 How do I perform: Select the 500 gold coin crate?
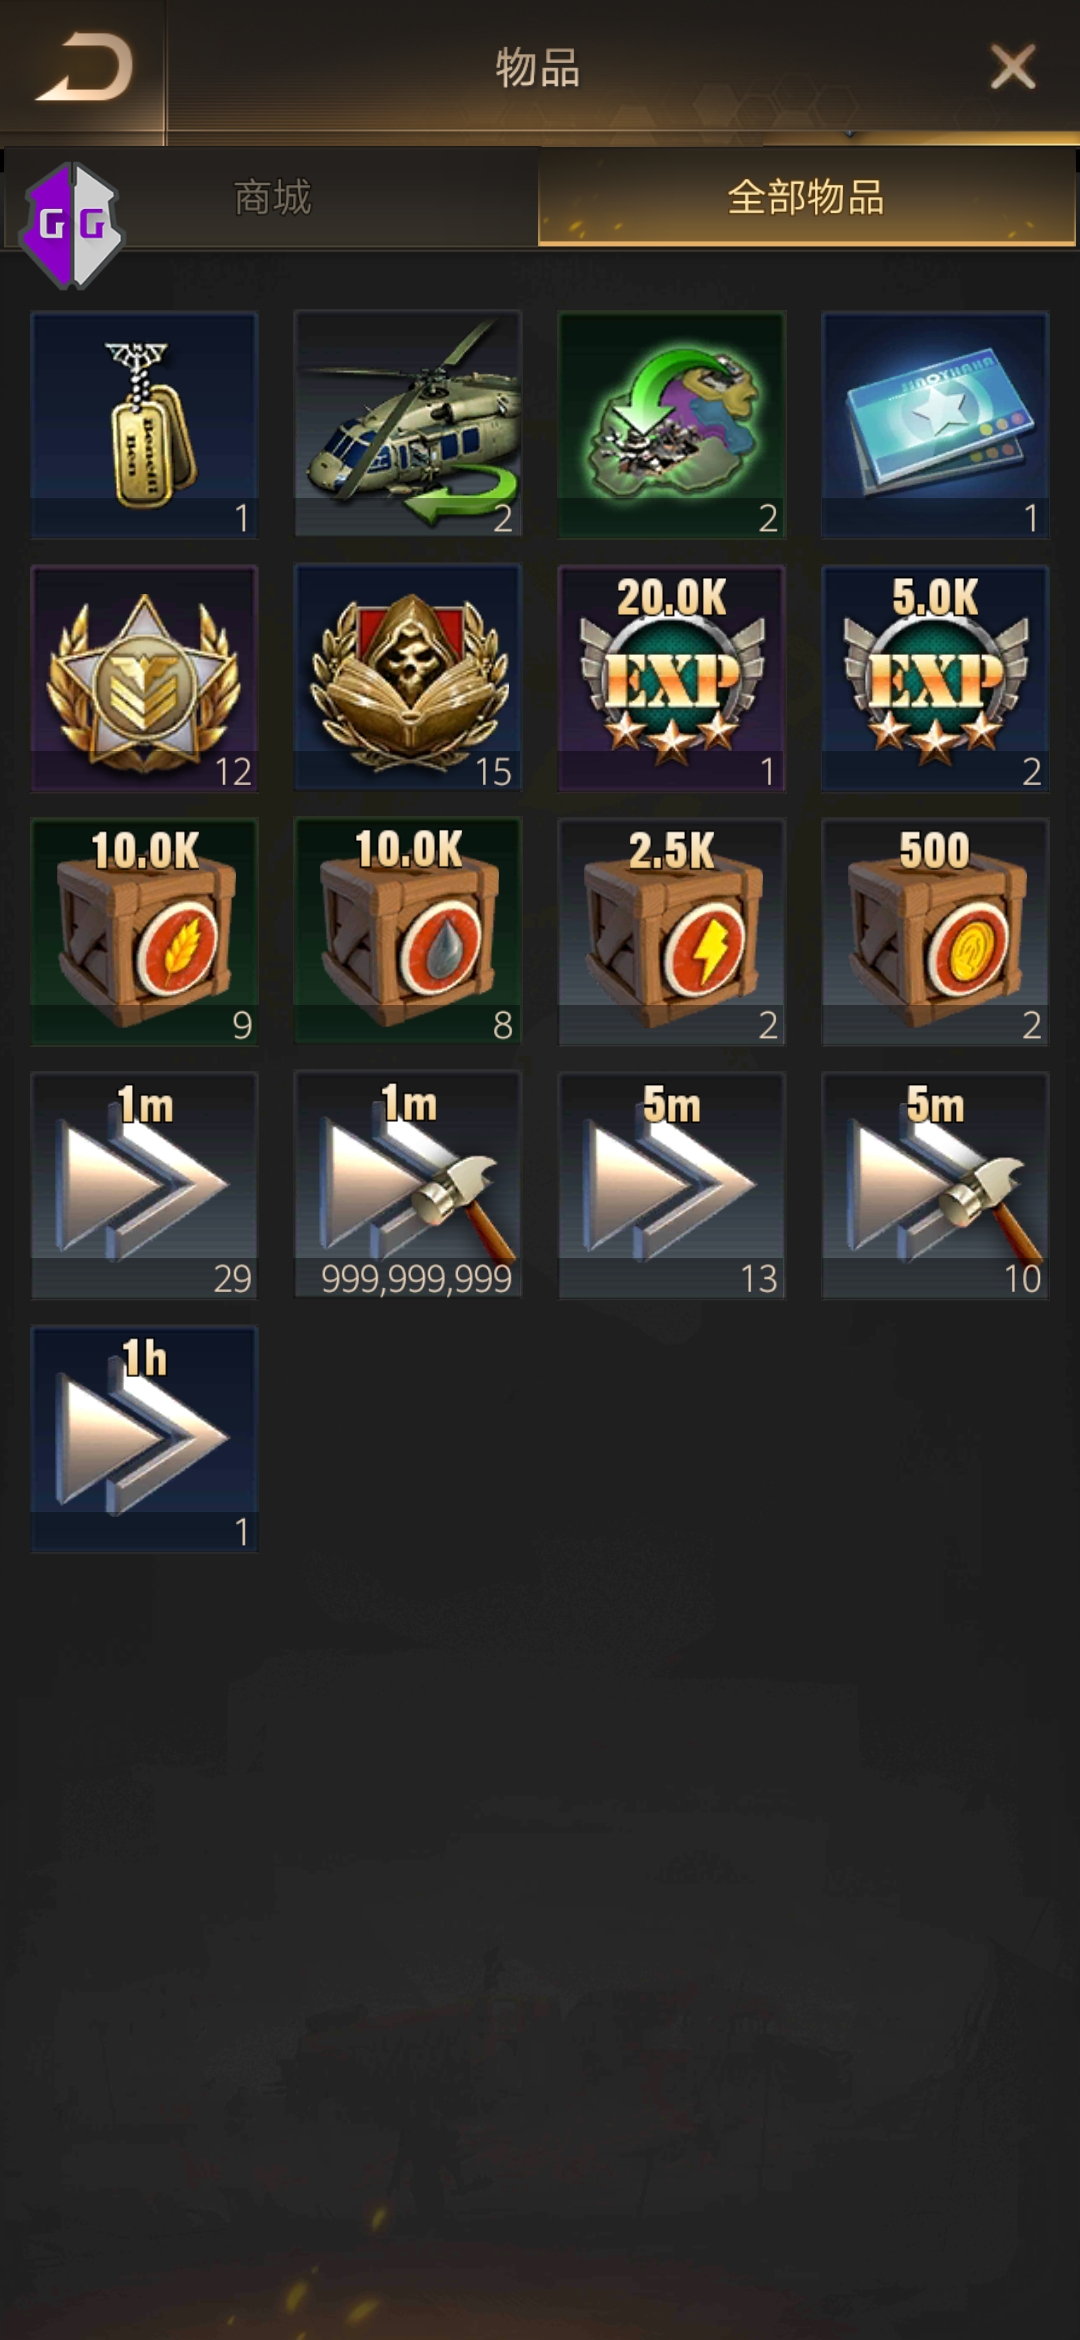[x=935, y=932]
